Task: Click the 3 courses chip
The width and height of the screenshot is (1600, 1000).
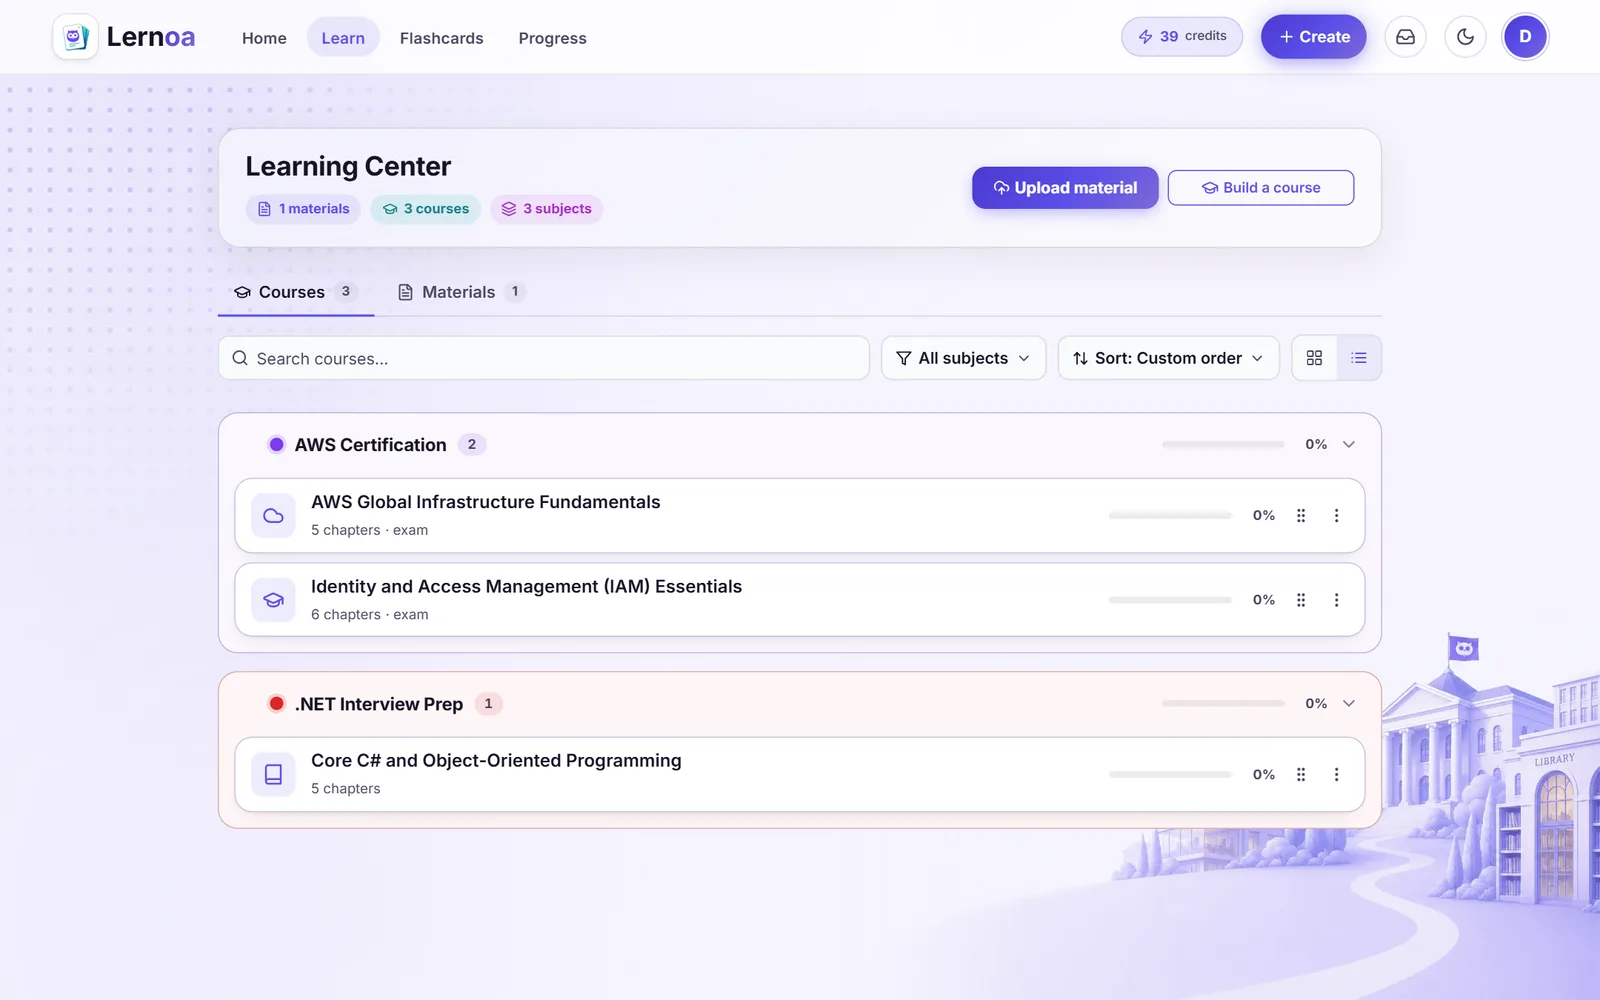Action: (425, 209)
